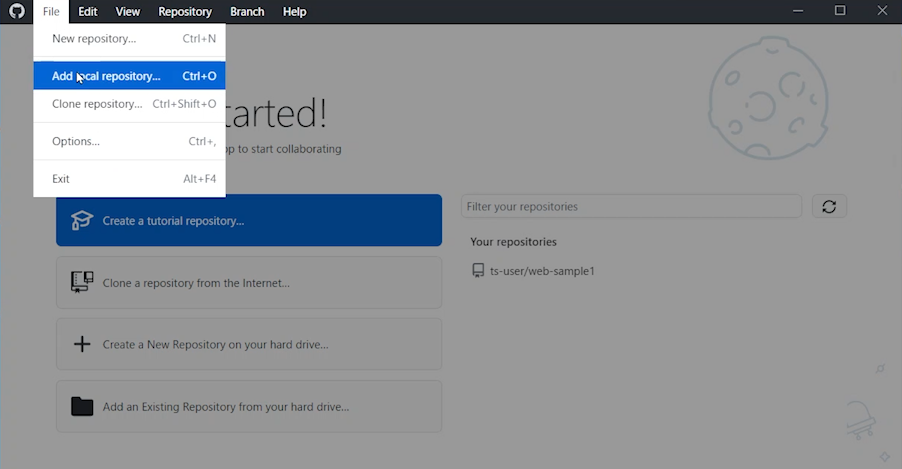Close the GitHub Desktop window
This screenshot has height=469, width=902.
coord(882,11)
